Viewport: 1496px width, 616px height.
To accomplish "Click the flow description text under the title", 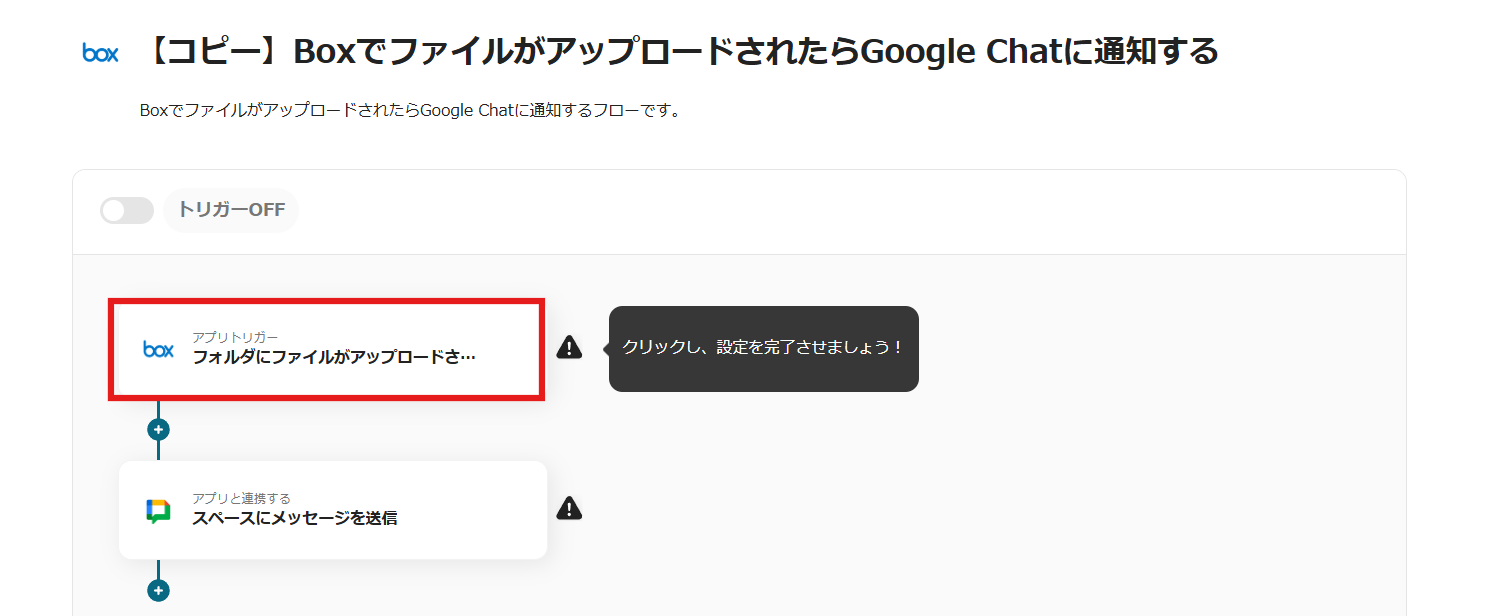I will pyautogui.click(x=410, y=111).
